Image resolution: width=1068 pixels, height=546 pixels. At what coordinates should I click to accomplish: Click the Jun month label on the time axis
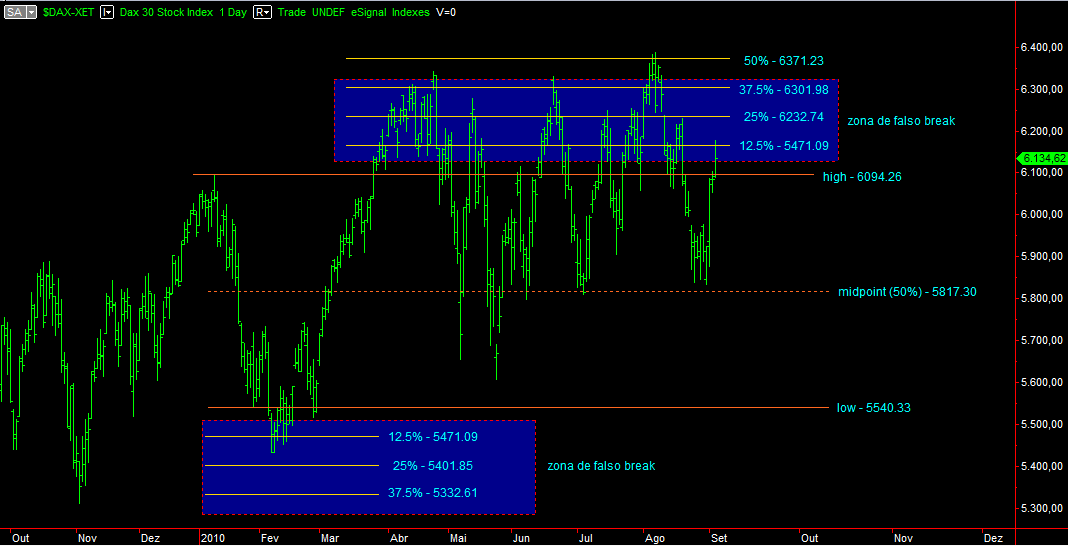(521, 539)
